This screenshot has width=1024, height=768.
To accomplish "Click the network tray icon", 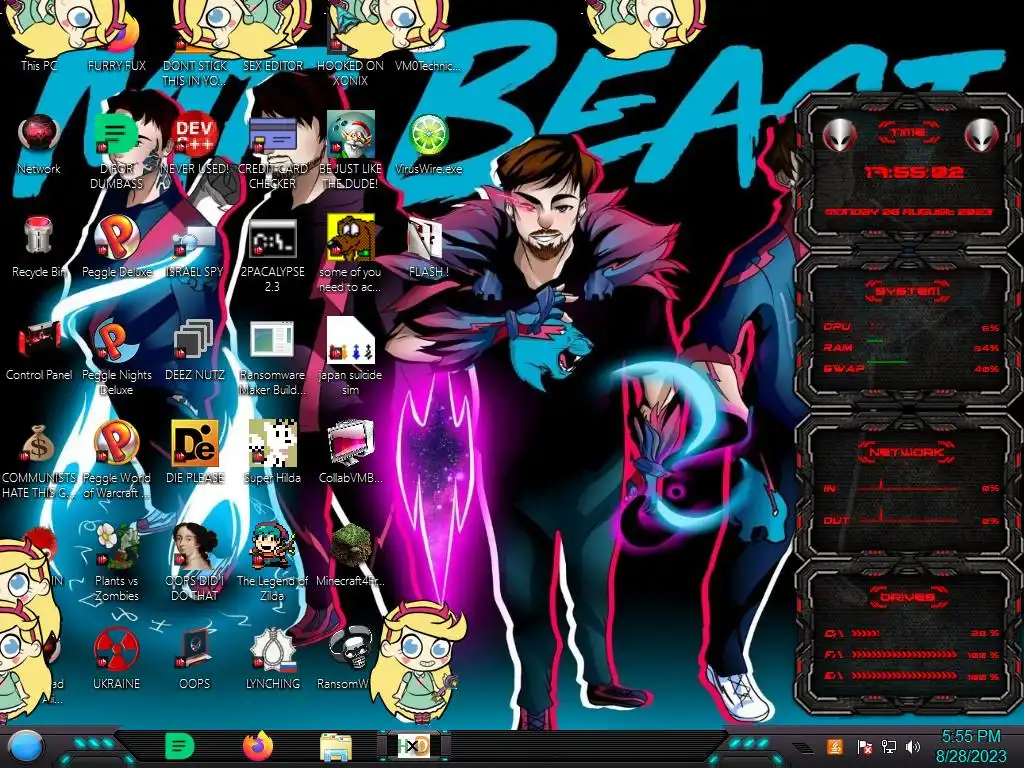I will click(889, 746).
